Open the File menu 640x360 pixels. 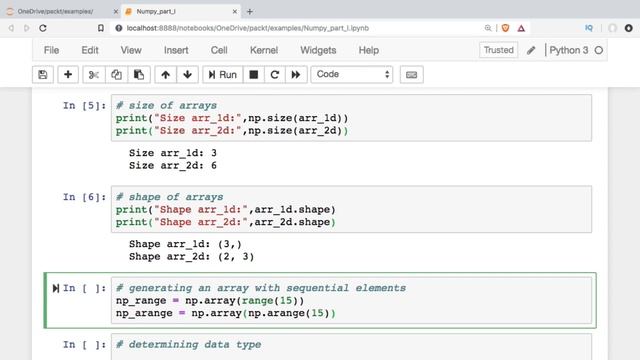(51, 50)
